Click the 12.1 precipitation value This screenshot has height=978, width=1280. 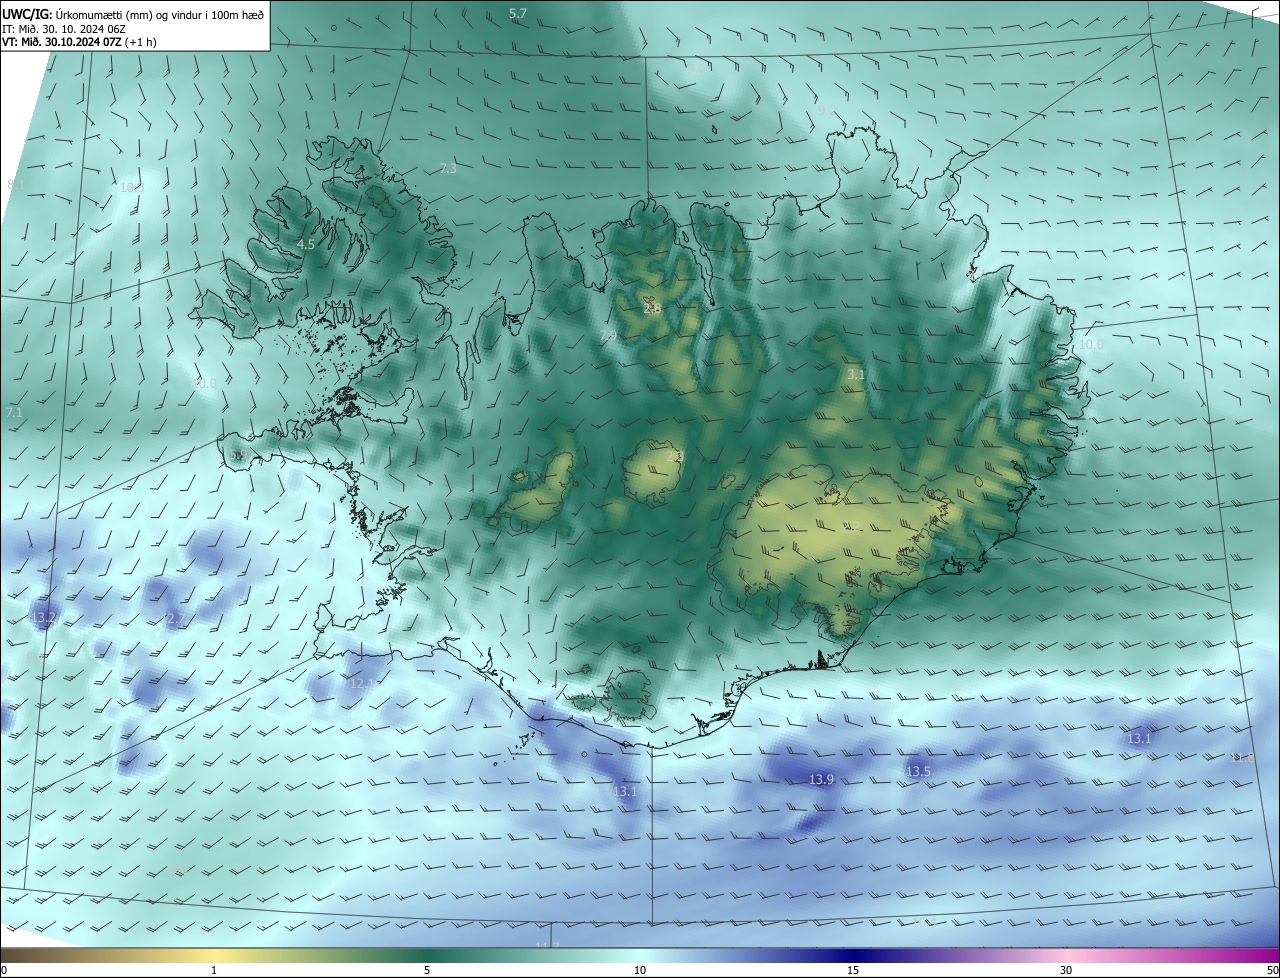362,683
